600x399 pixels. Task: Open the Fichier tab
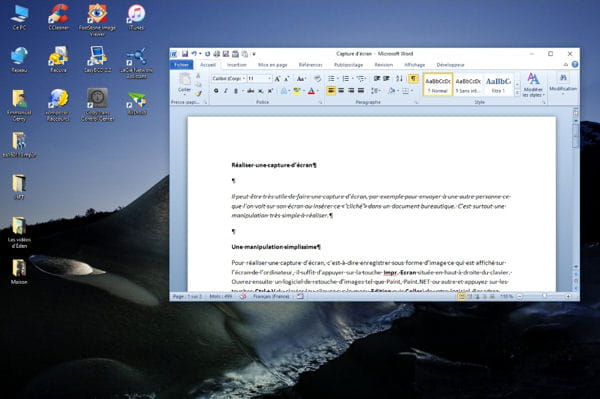click(x=181, y=65)
